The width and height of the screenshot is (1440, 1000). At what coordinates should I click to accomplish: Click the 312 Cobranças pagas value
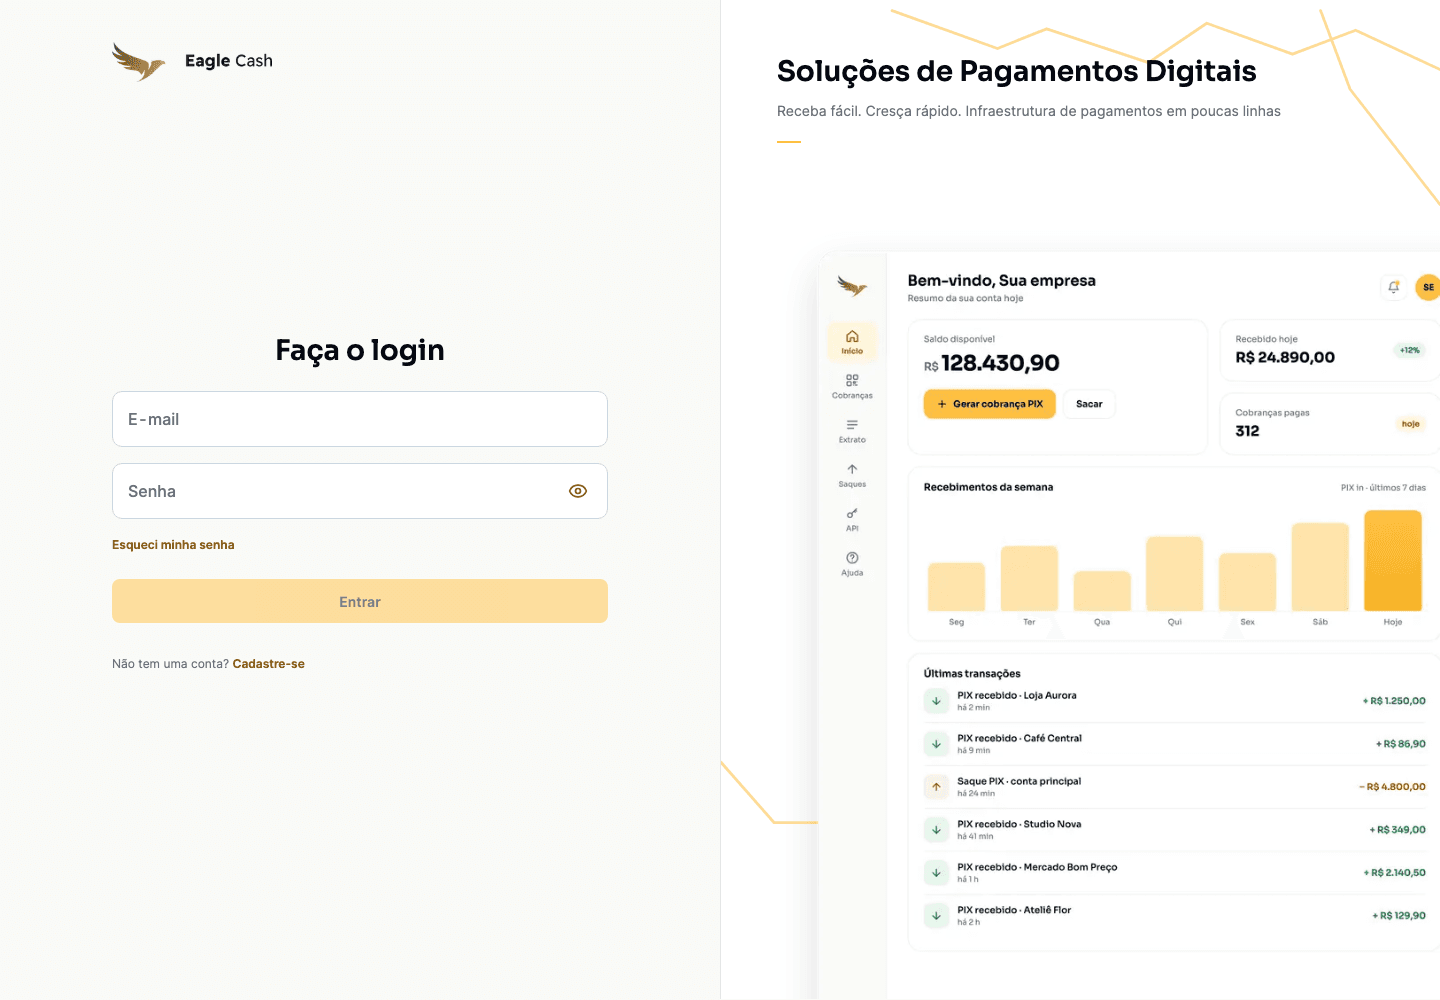[x=1247, y=431]
